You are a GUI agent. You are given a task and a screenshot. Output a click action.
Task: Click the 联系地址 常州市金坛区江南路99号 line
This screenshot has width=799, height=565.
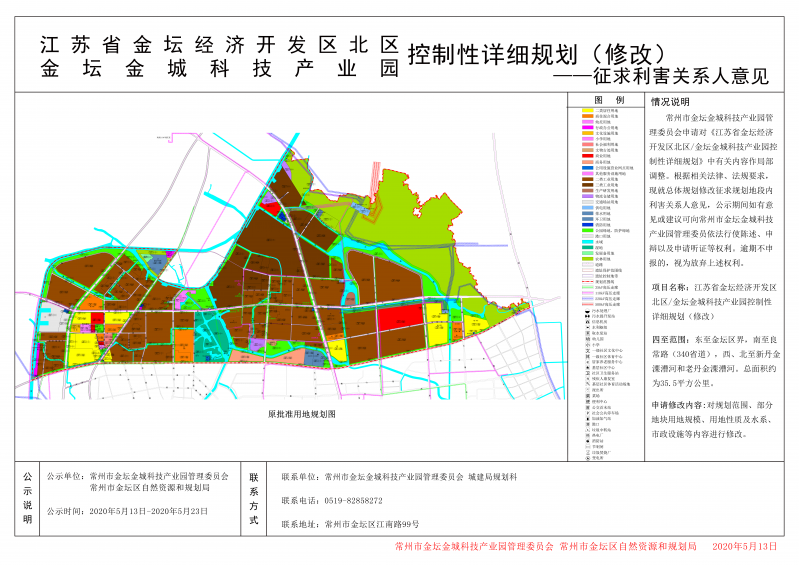[x=350, y=524]
